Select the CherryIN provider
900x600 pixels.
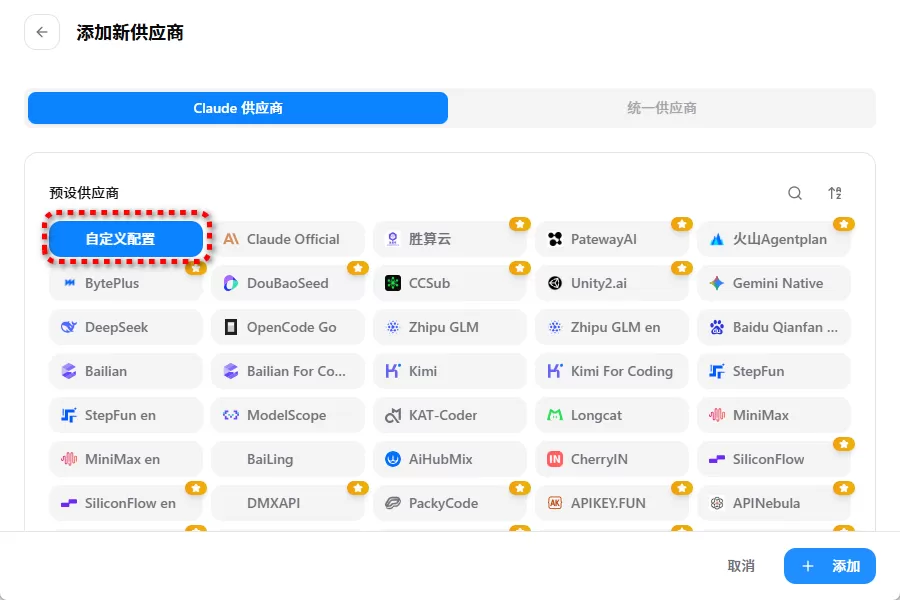coord(612,459)
